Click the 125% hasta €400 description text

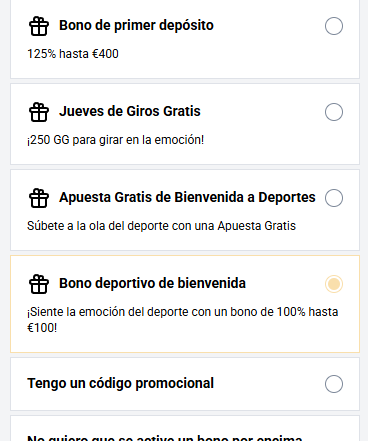click(x=73, y=54)
